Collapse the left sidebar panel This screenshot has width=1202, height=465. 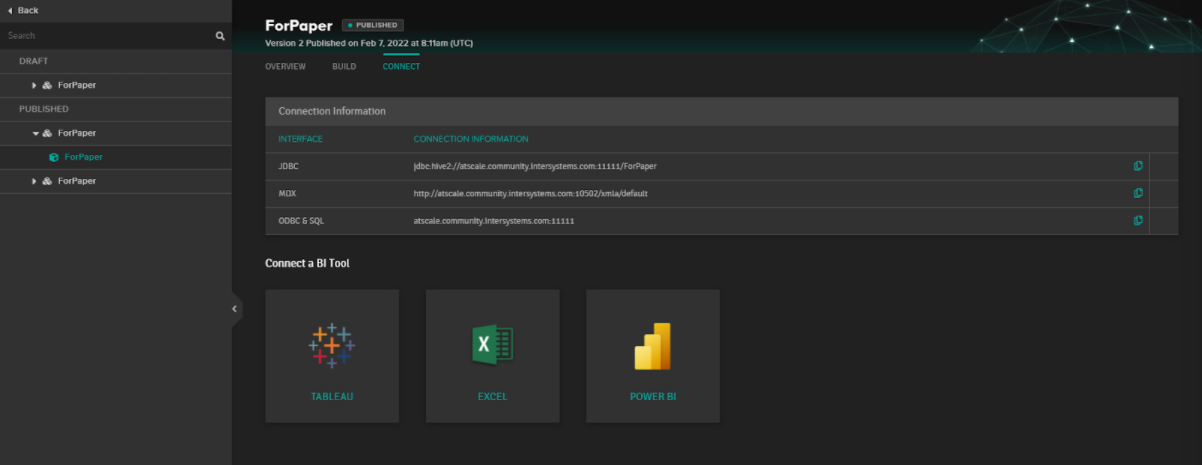[x=235, y=309]
